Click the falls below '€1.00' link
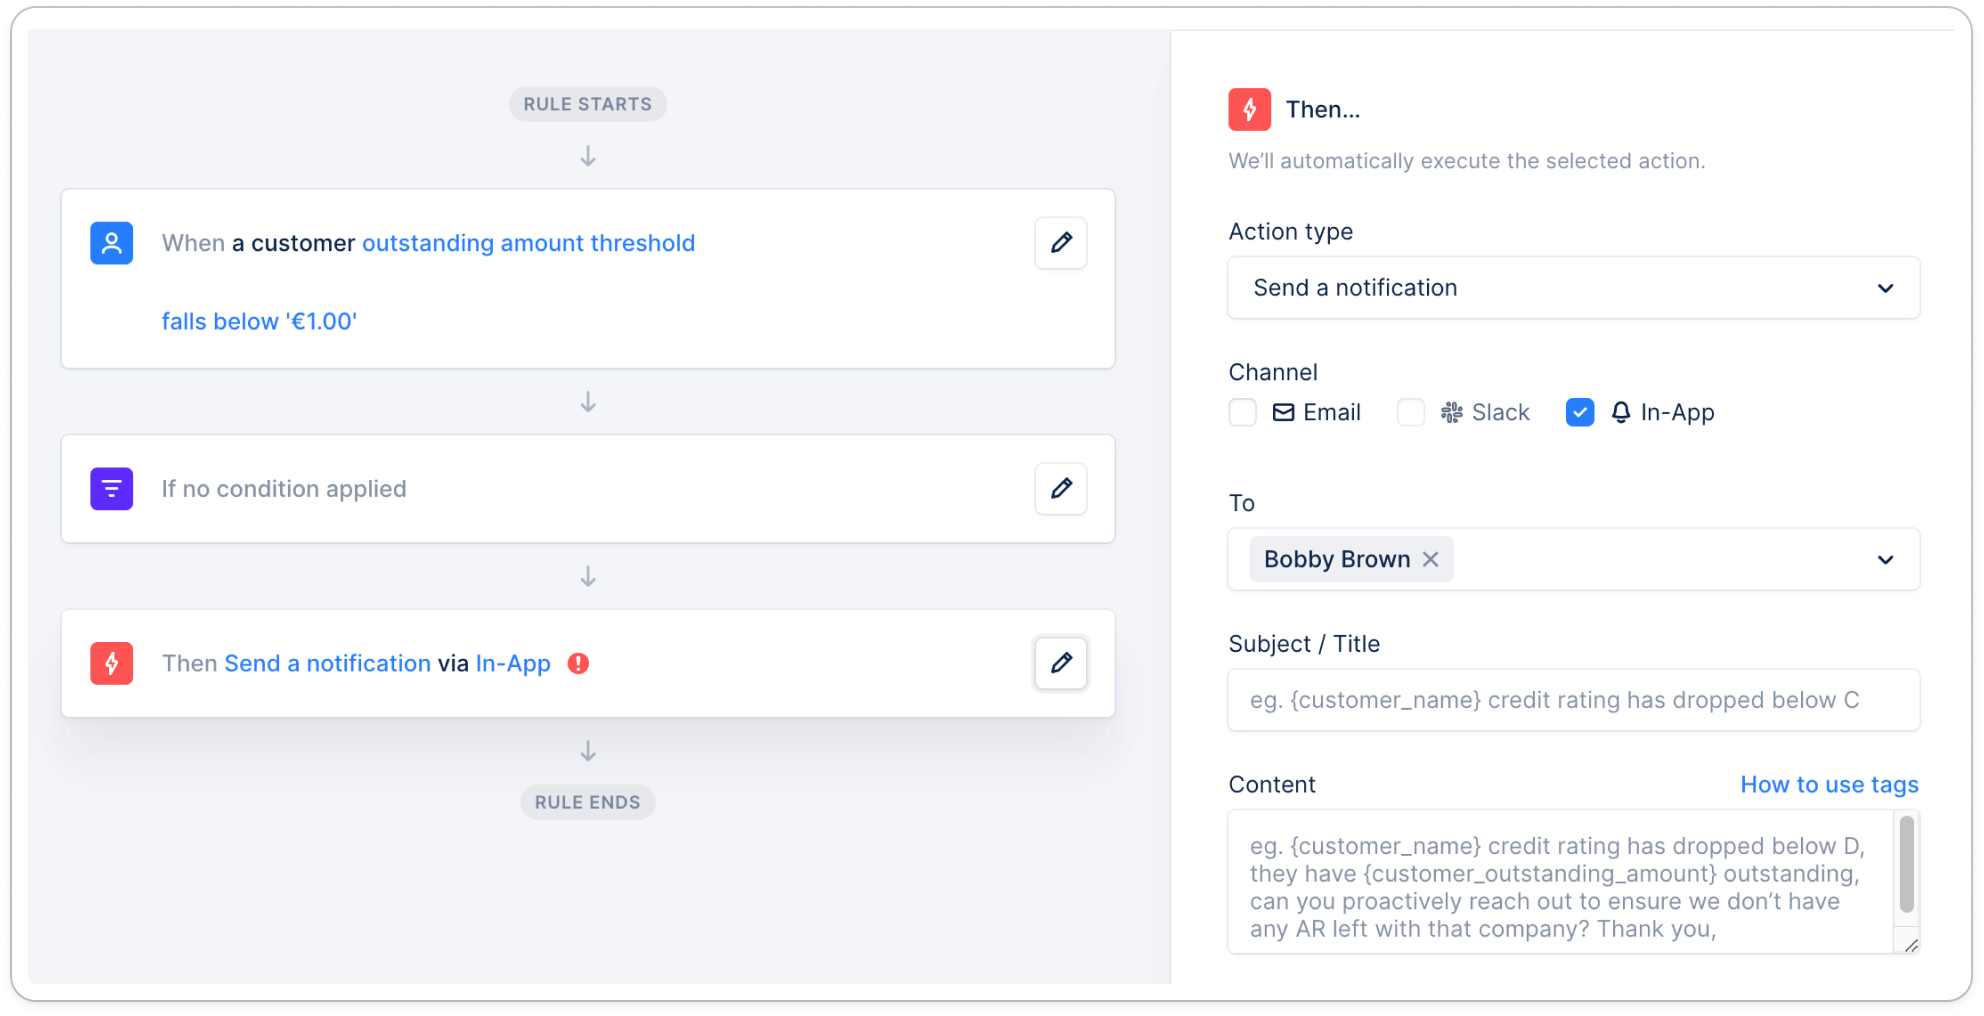Image resolution: width=1984 pixels, height=1016 pixels. click(259, 321)
